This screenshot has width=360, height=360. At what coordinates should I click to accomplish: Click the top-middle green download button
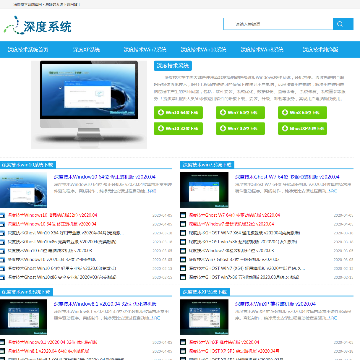(240, 113)
